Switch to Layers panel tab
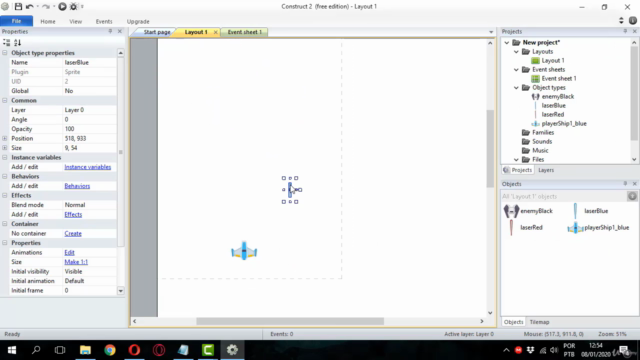This screenshot has height=360, width=640. point(546,170)
